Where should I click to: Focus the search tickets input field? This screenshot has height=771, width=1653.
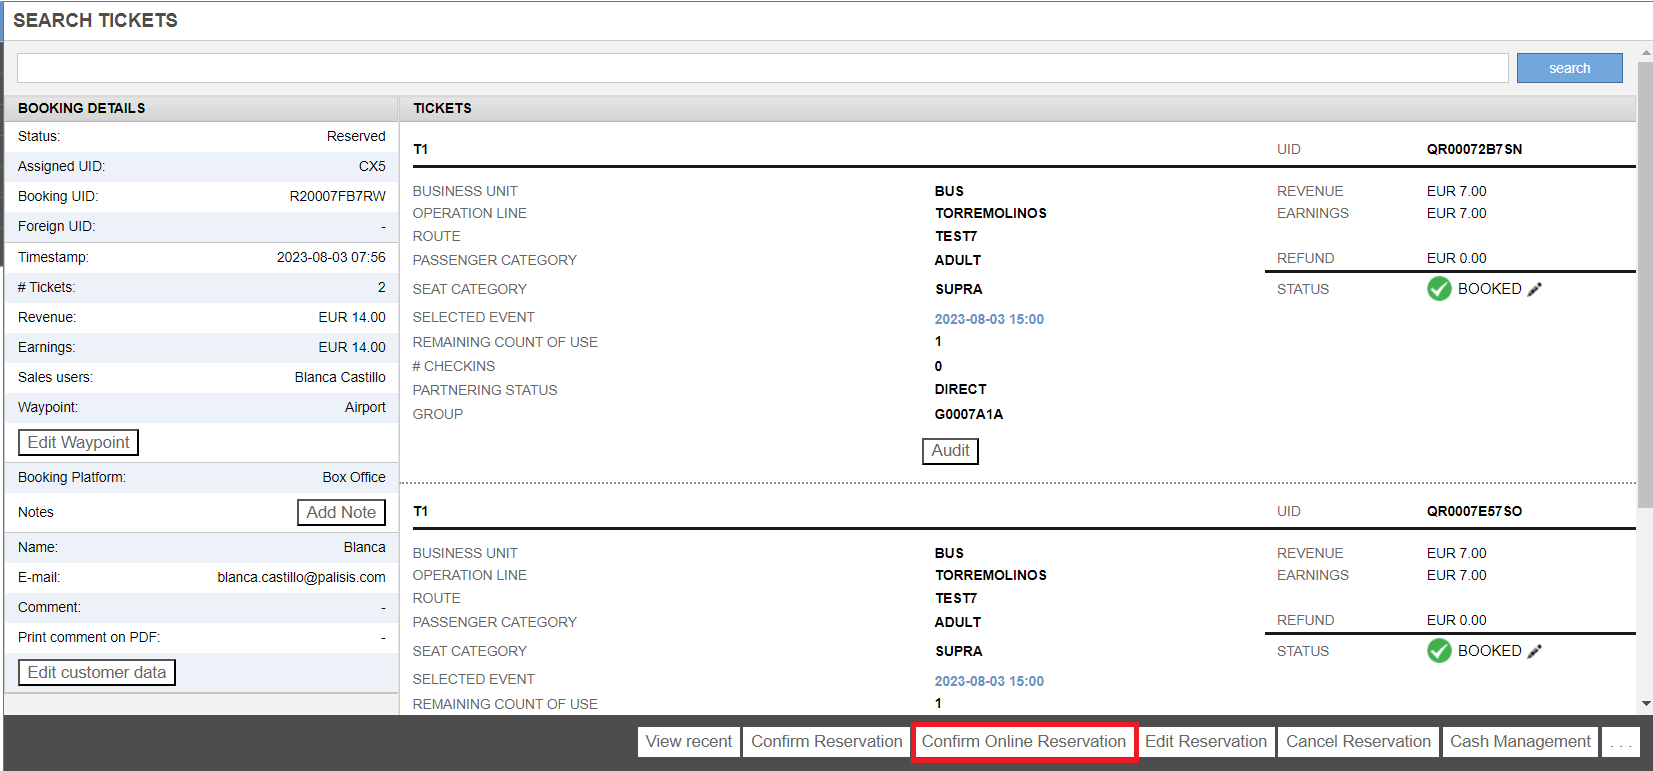coord(762,68)
